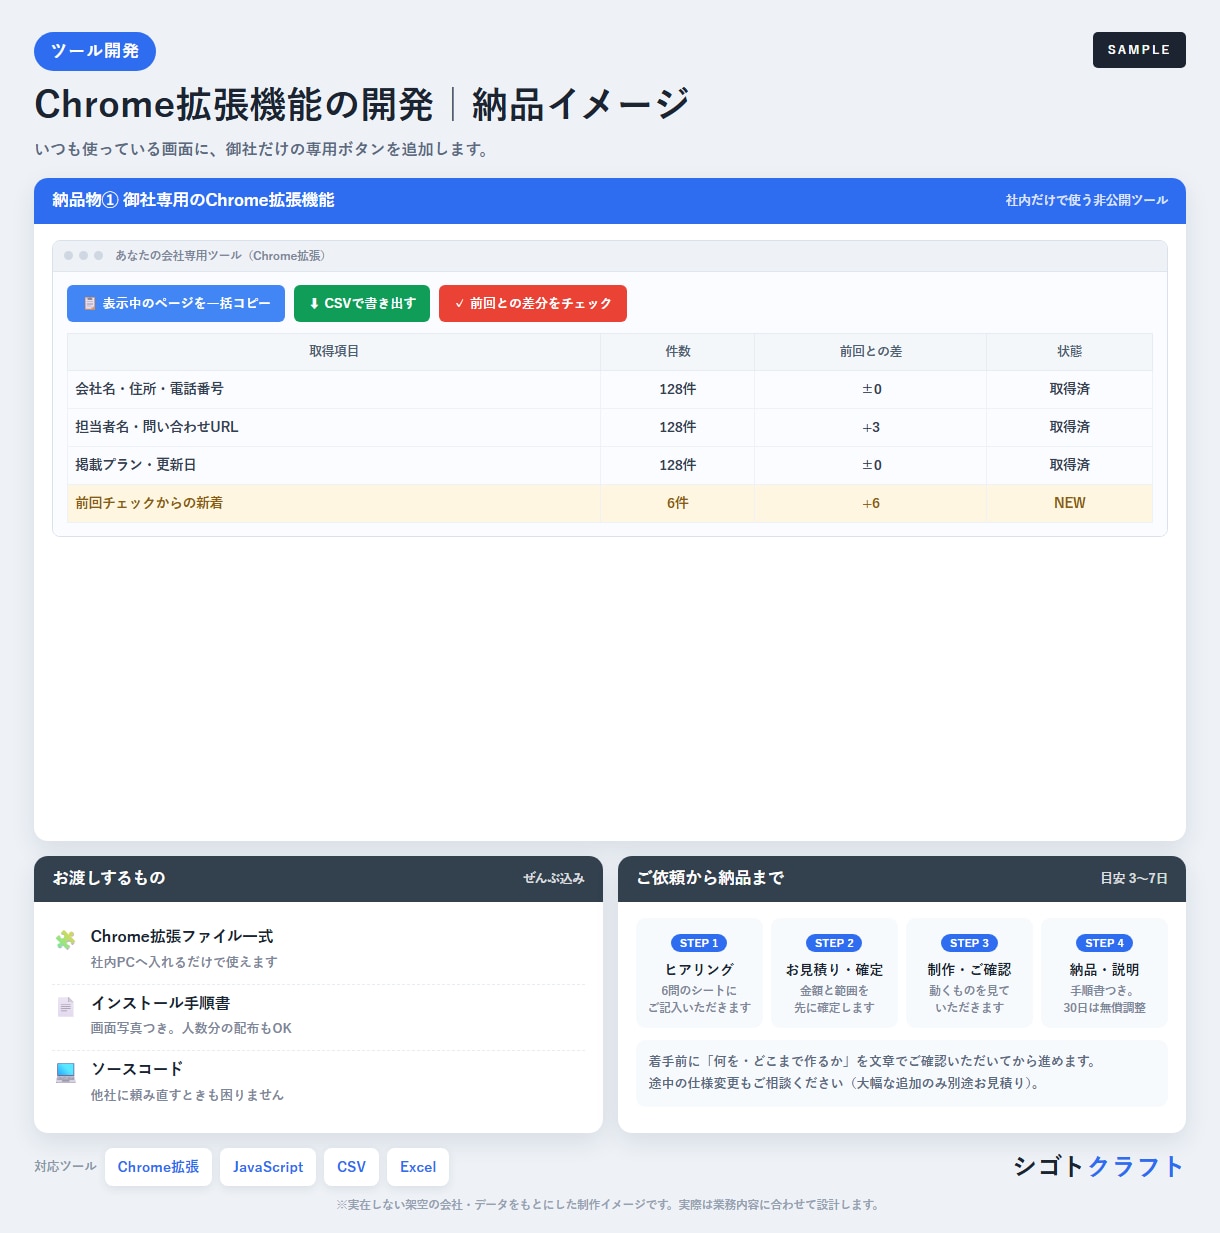Select the 前回チェックからの新着 row label
Screen dimensions: 1220x1233
[x=149, y=503]
